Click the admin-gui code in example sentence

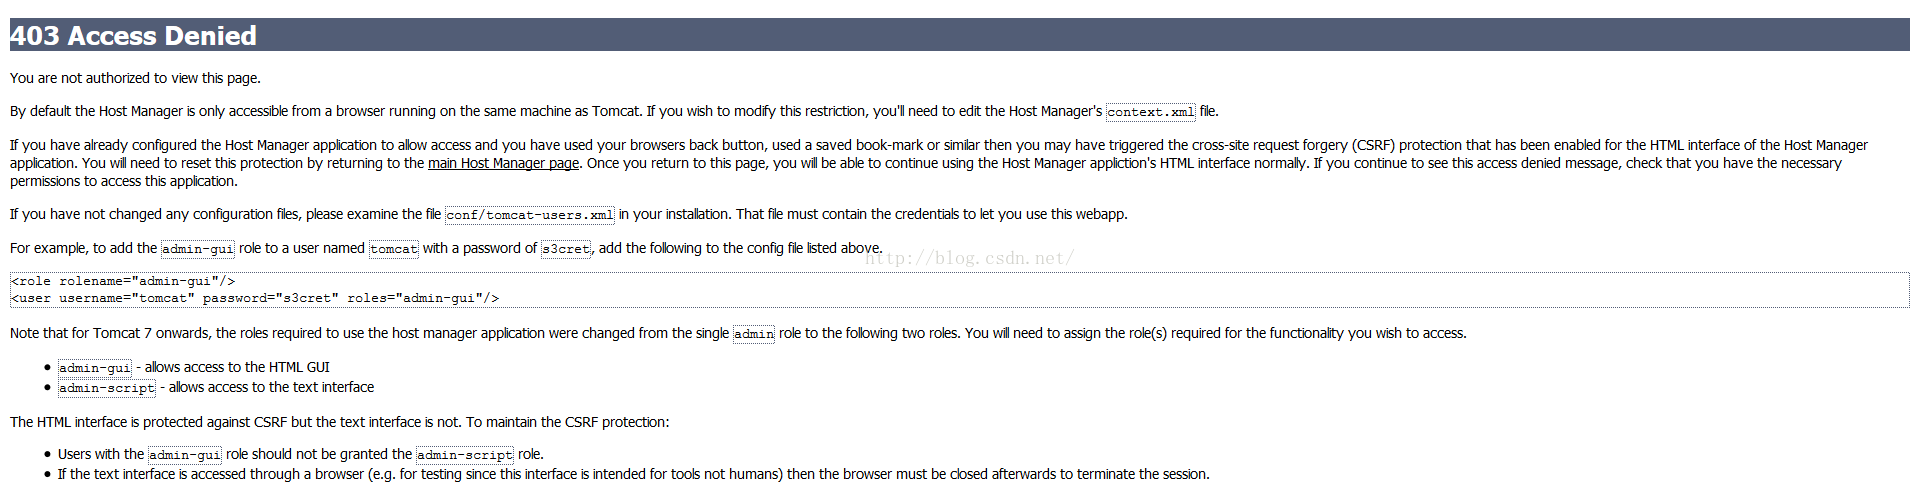pyautogui.click(x=197, y=249)
